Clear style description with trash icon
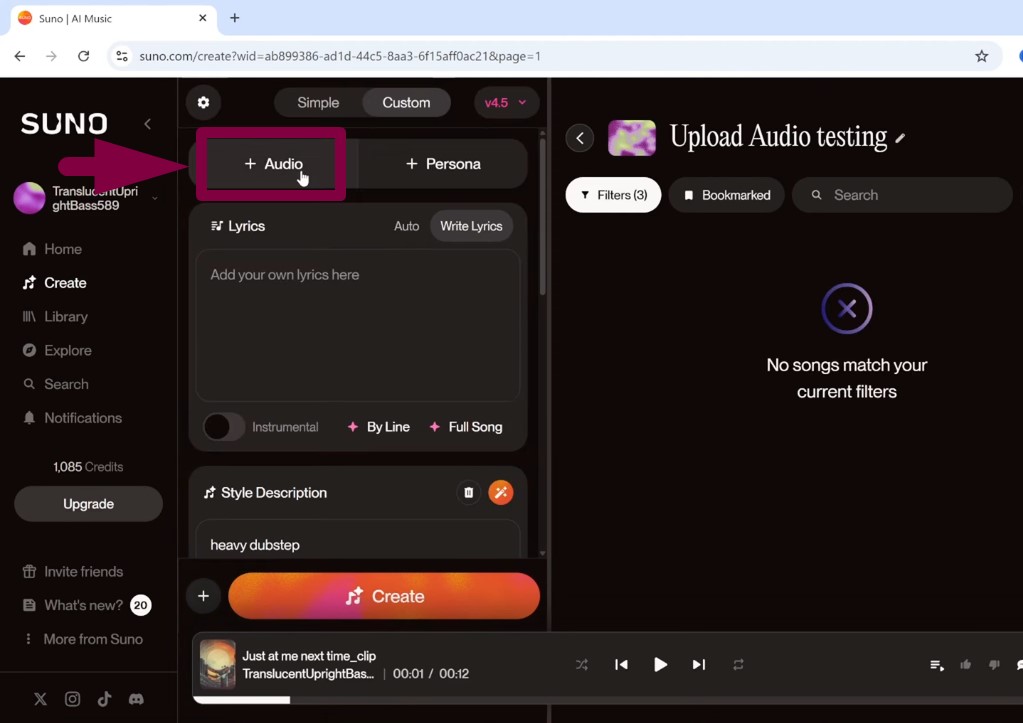Viewport: 1023px width, 723px height. 468,493
